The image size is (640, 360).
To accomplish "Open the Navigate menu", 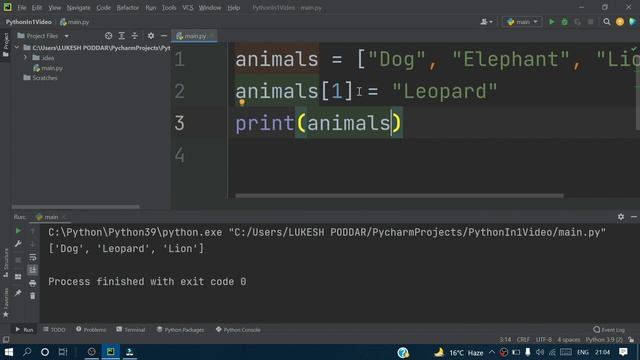I will (x=78, y=8).
